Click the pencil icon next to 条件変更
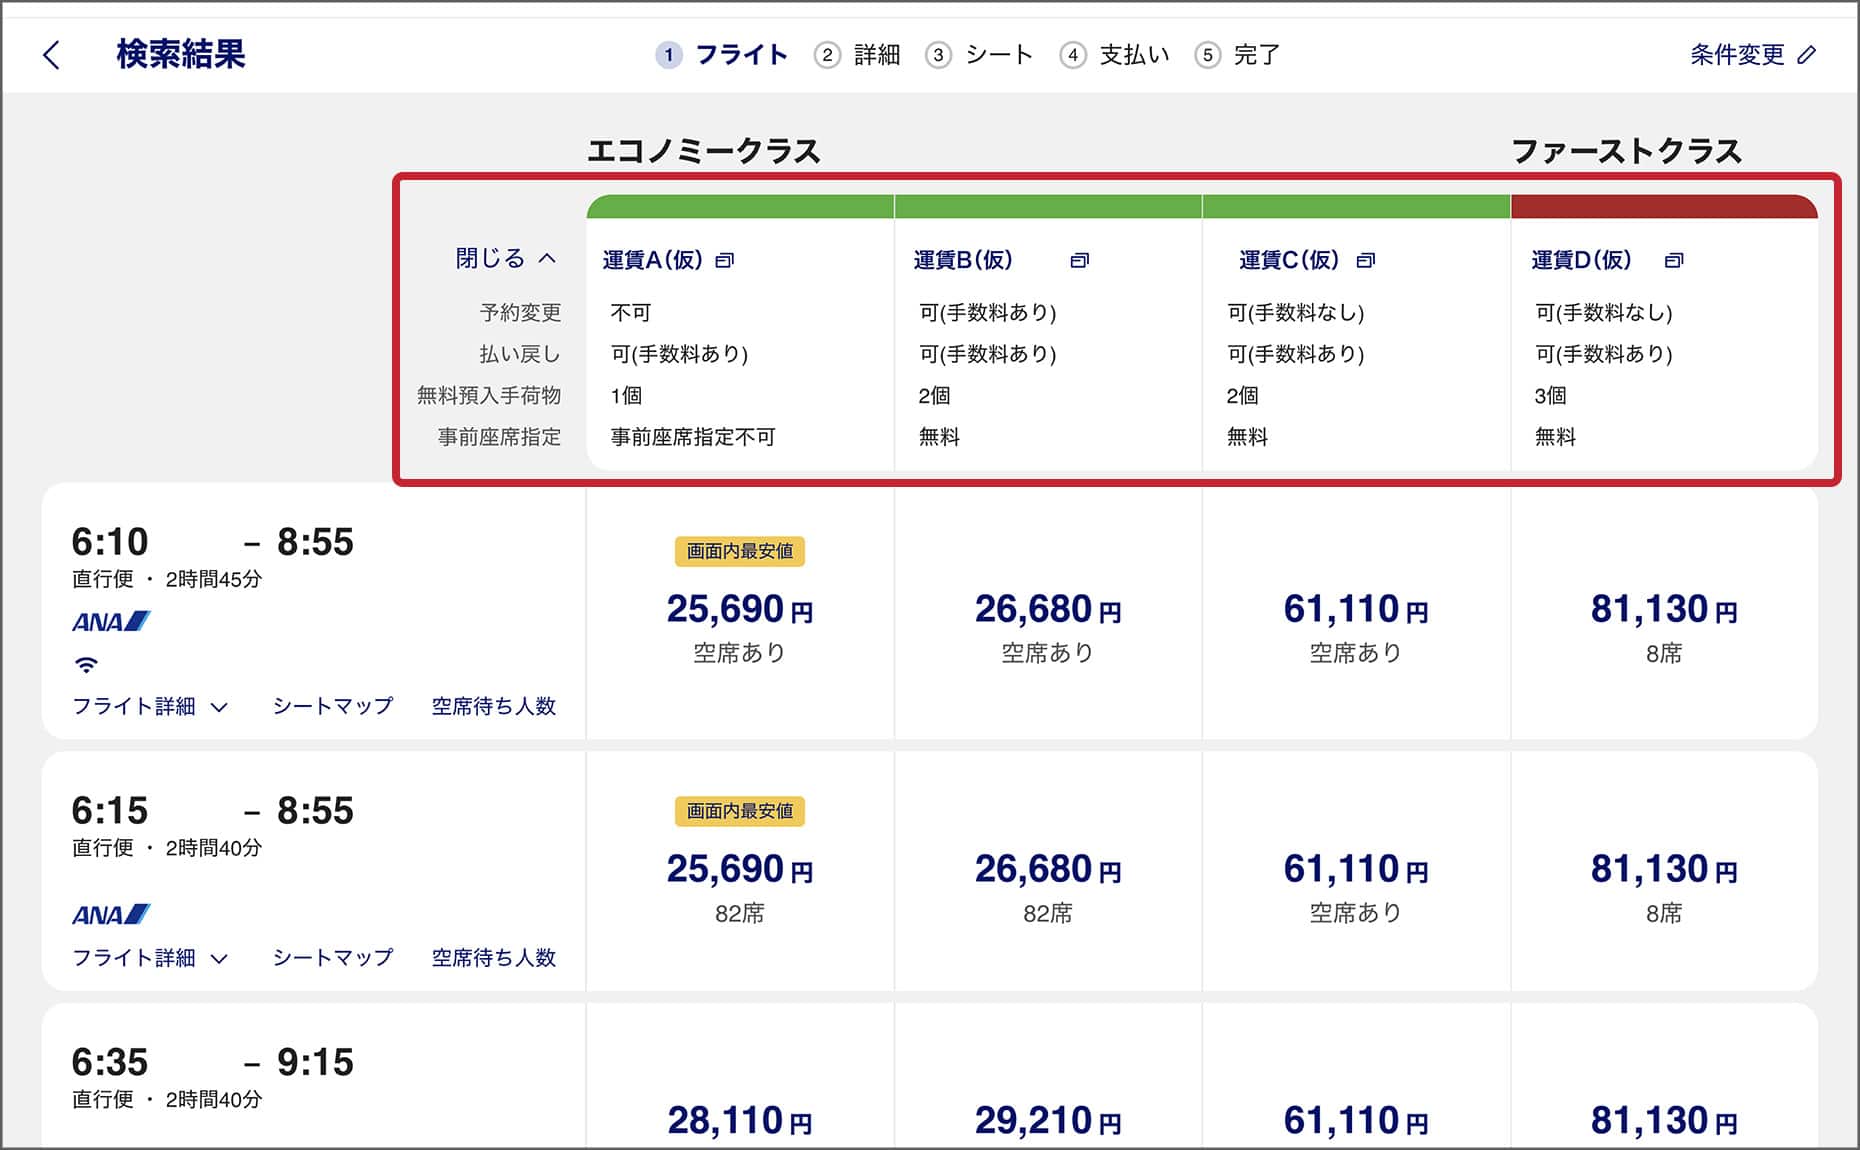The width and height of the screenshot is (1860, 1150). pos(1806,55)
